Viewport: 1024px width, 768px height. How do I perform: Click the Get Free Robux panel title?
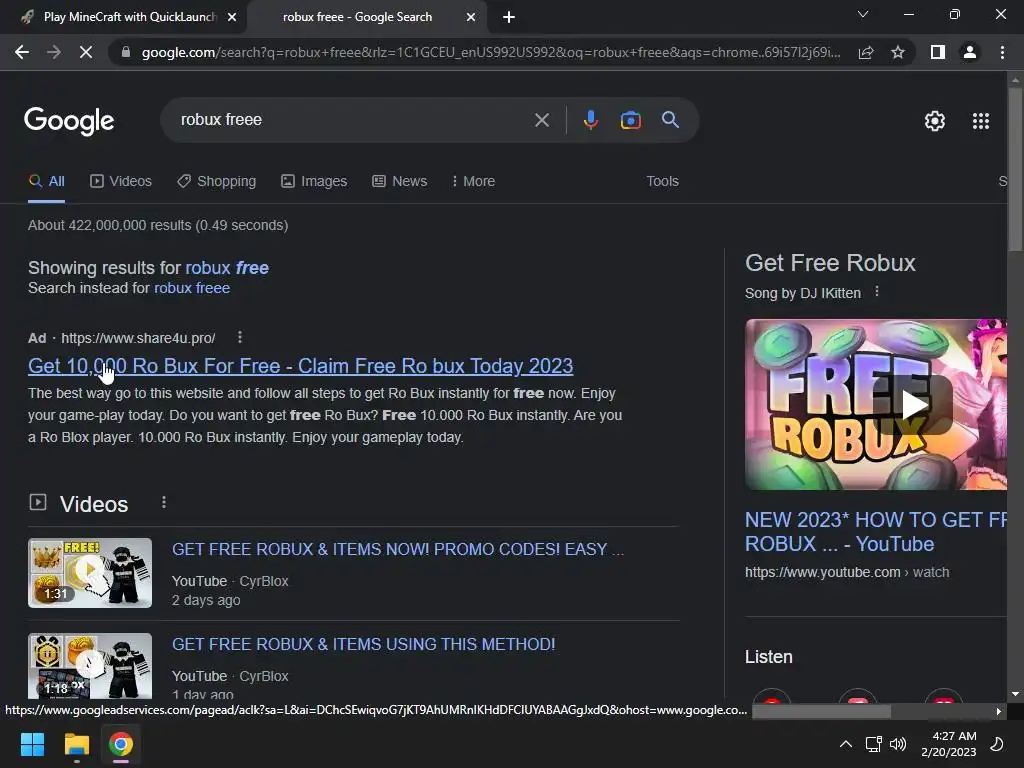tap(830, 263)
